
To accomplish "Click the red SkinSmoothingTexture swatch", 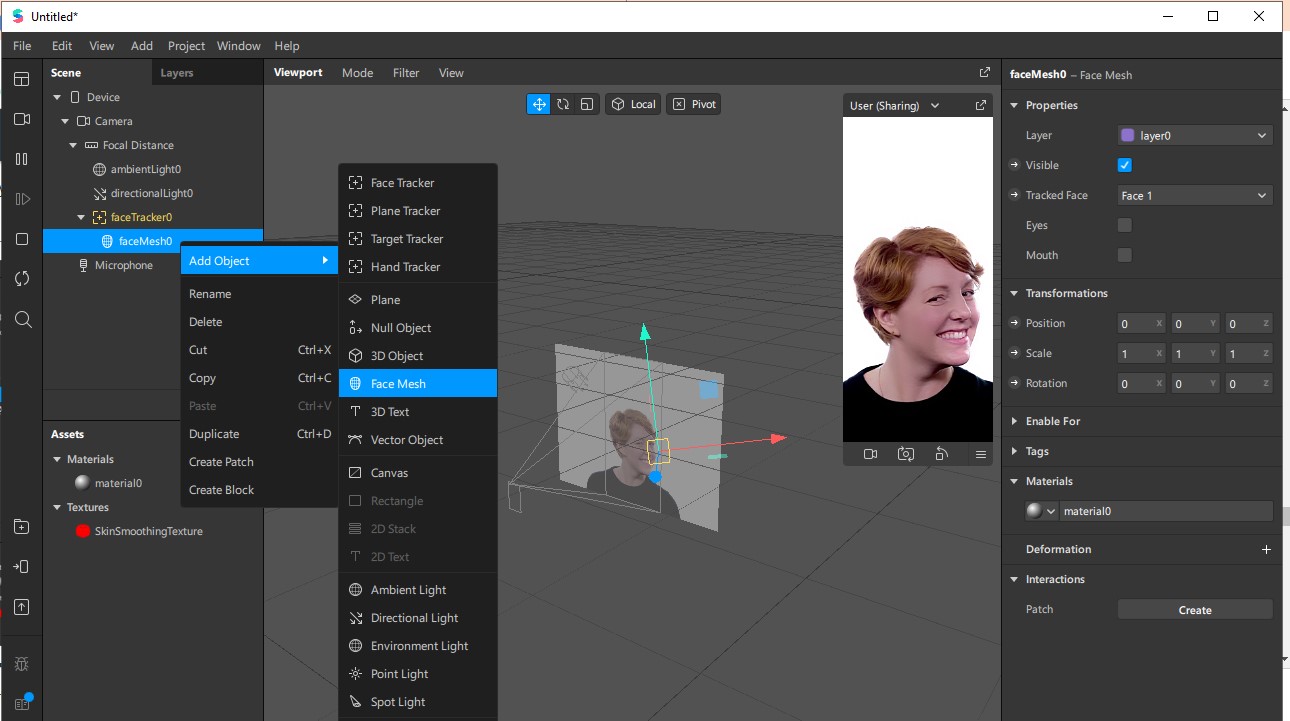I will coord(83,531).
